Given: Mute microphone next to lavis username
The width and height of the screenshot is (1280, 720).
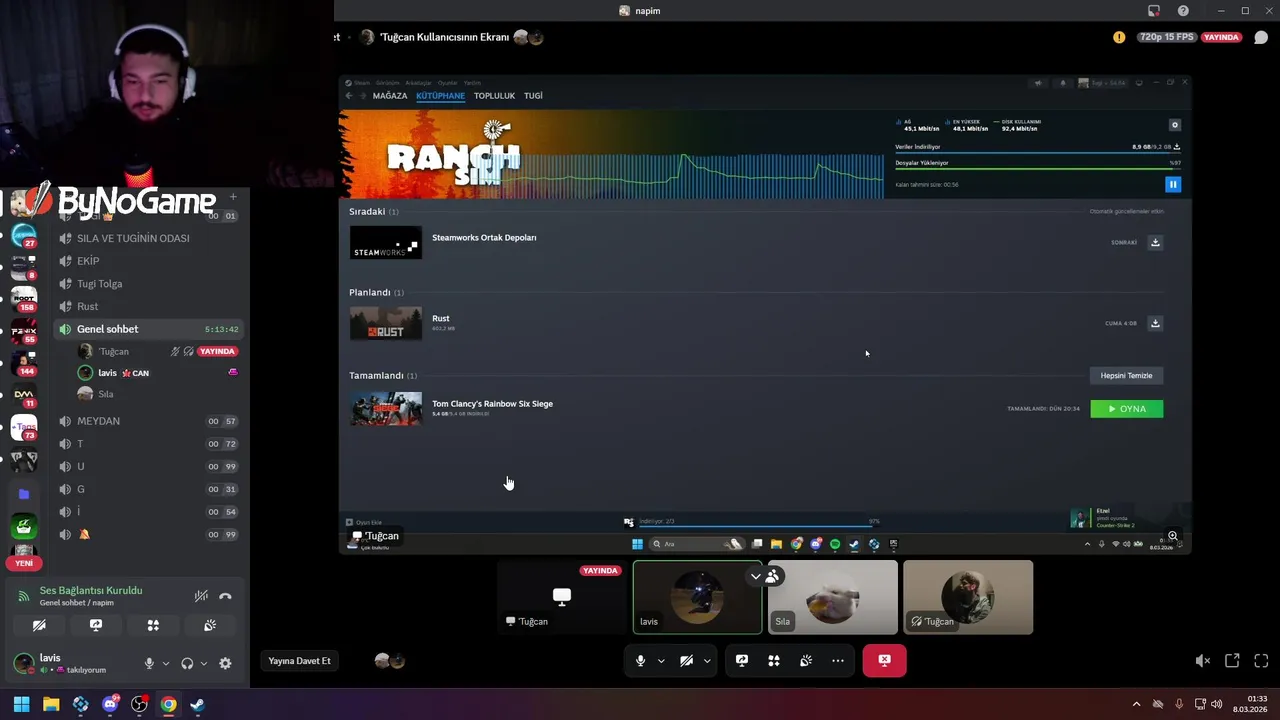Looking at the screenshot, I should click(x=149, y=663).
